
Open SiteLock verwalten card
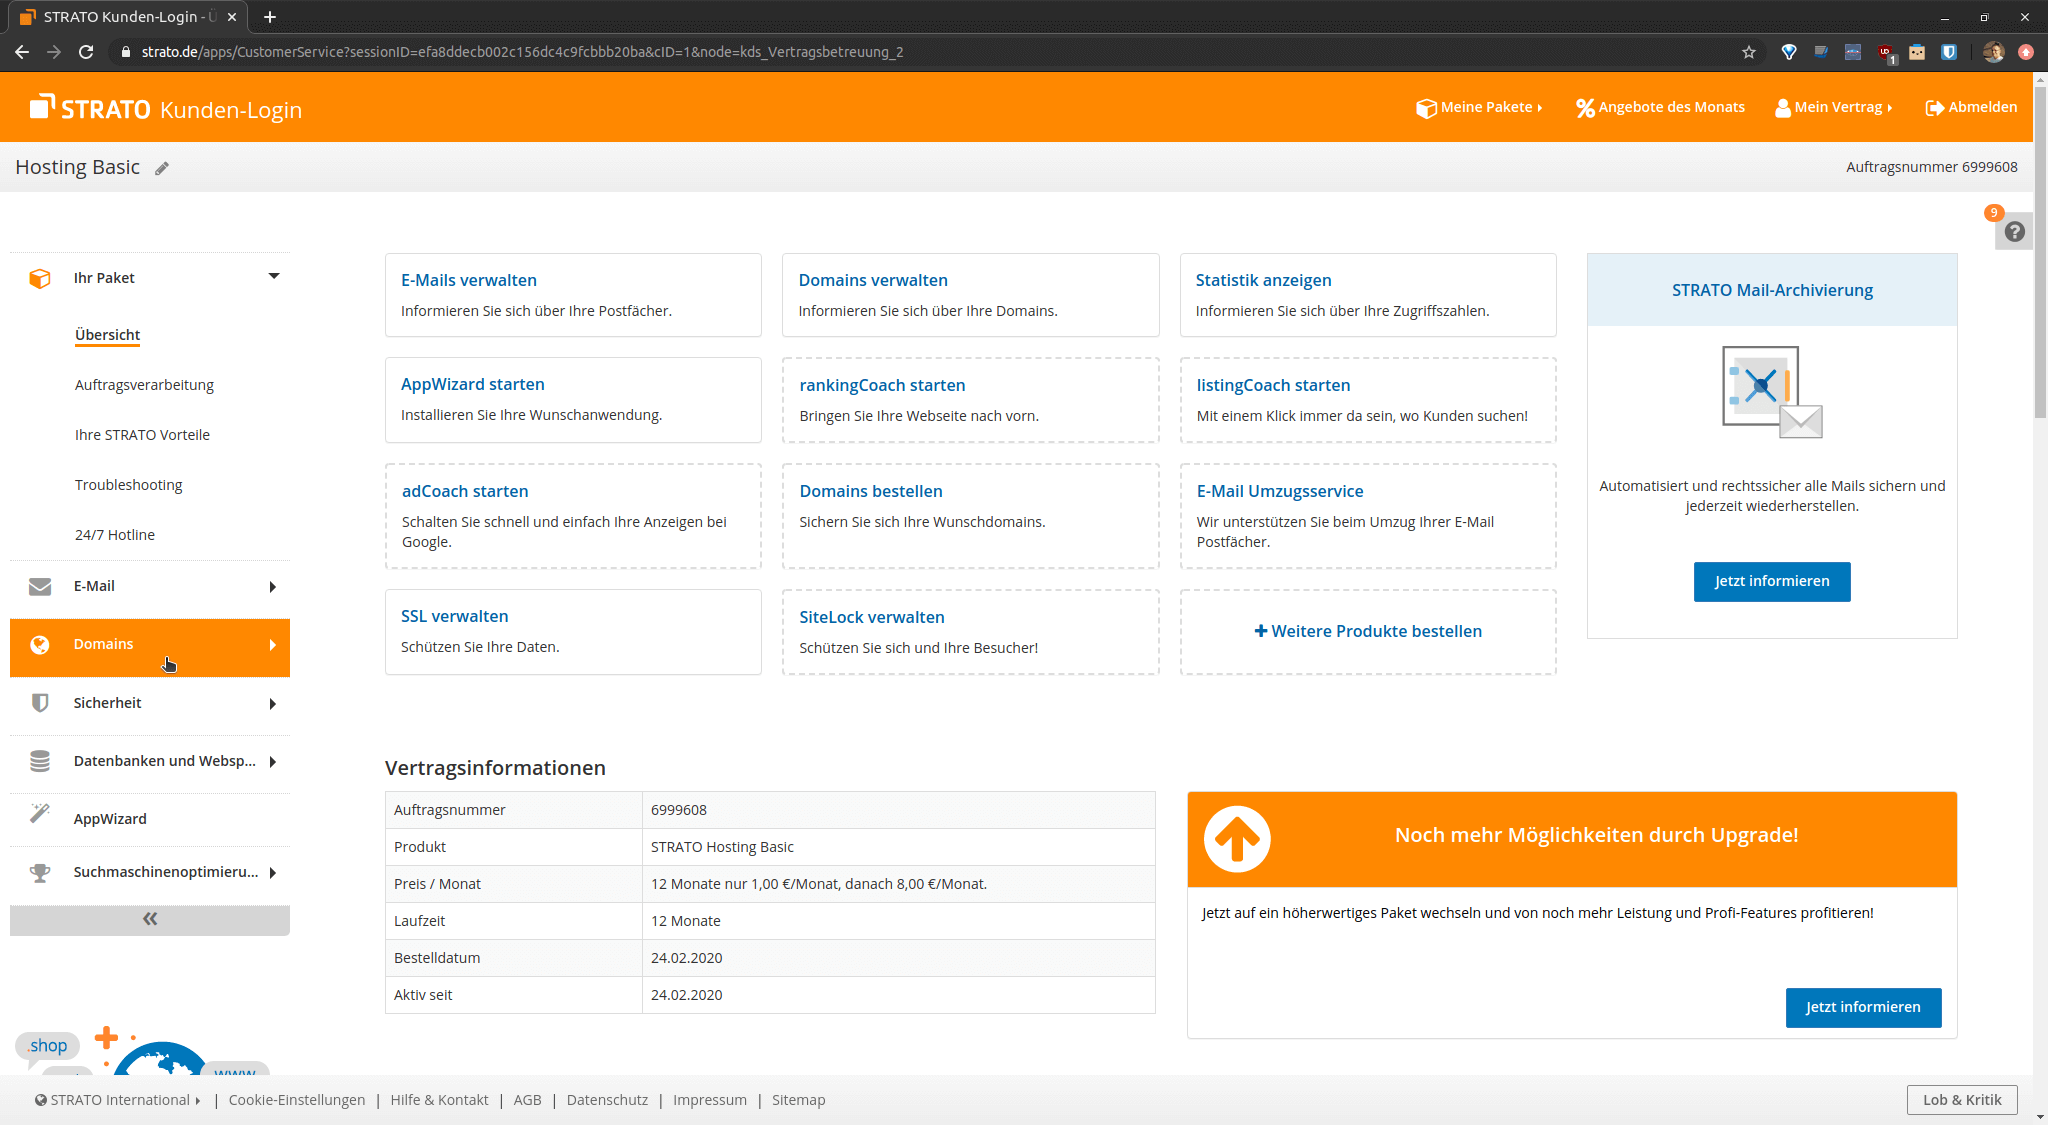(x=970, y=632)
